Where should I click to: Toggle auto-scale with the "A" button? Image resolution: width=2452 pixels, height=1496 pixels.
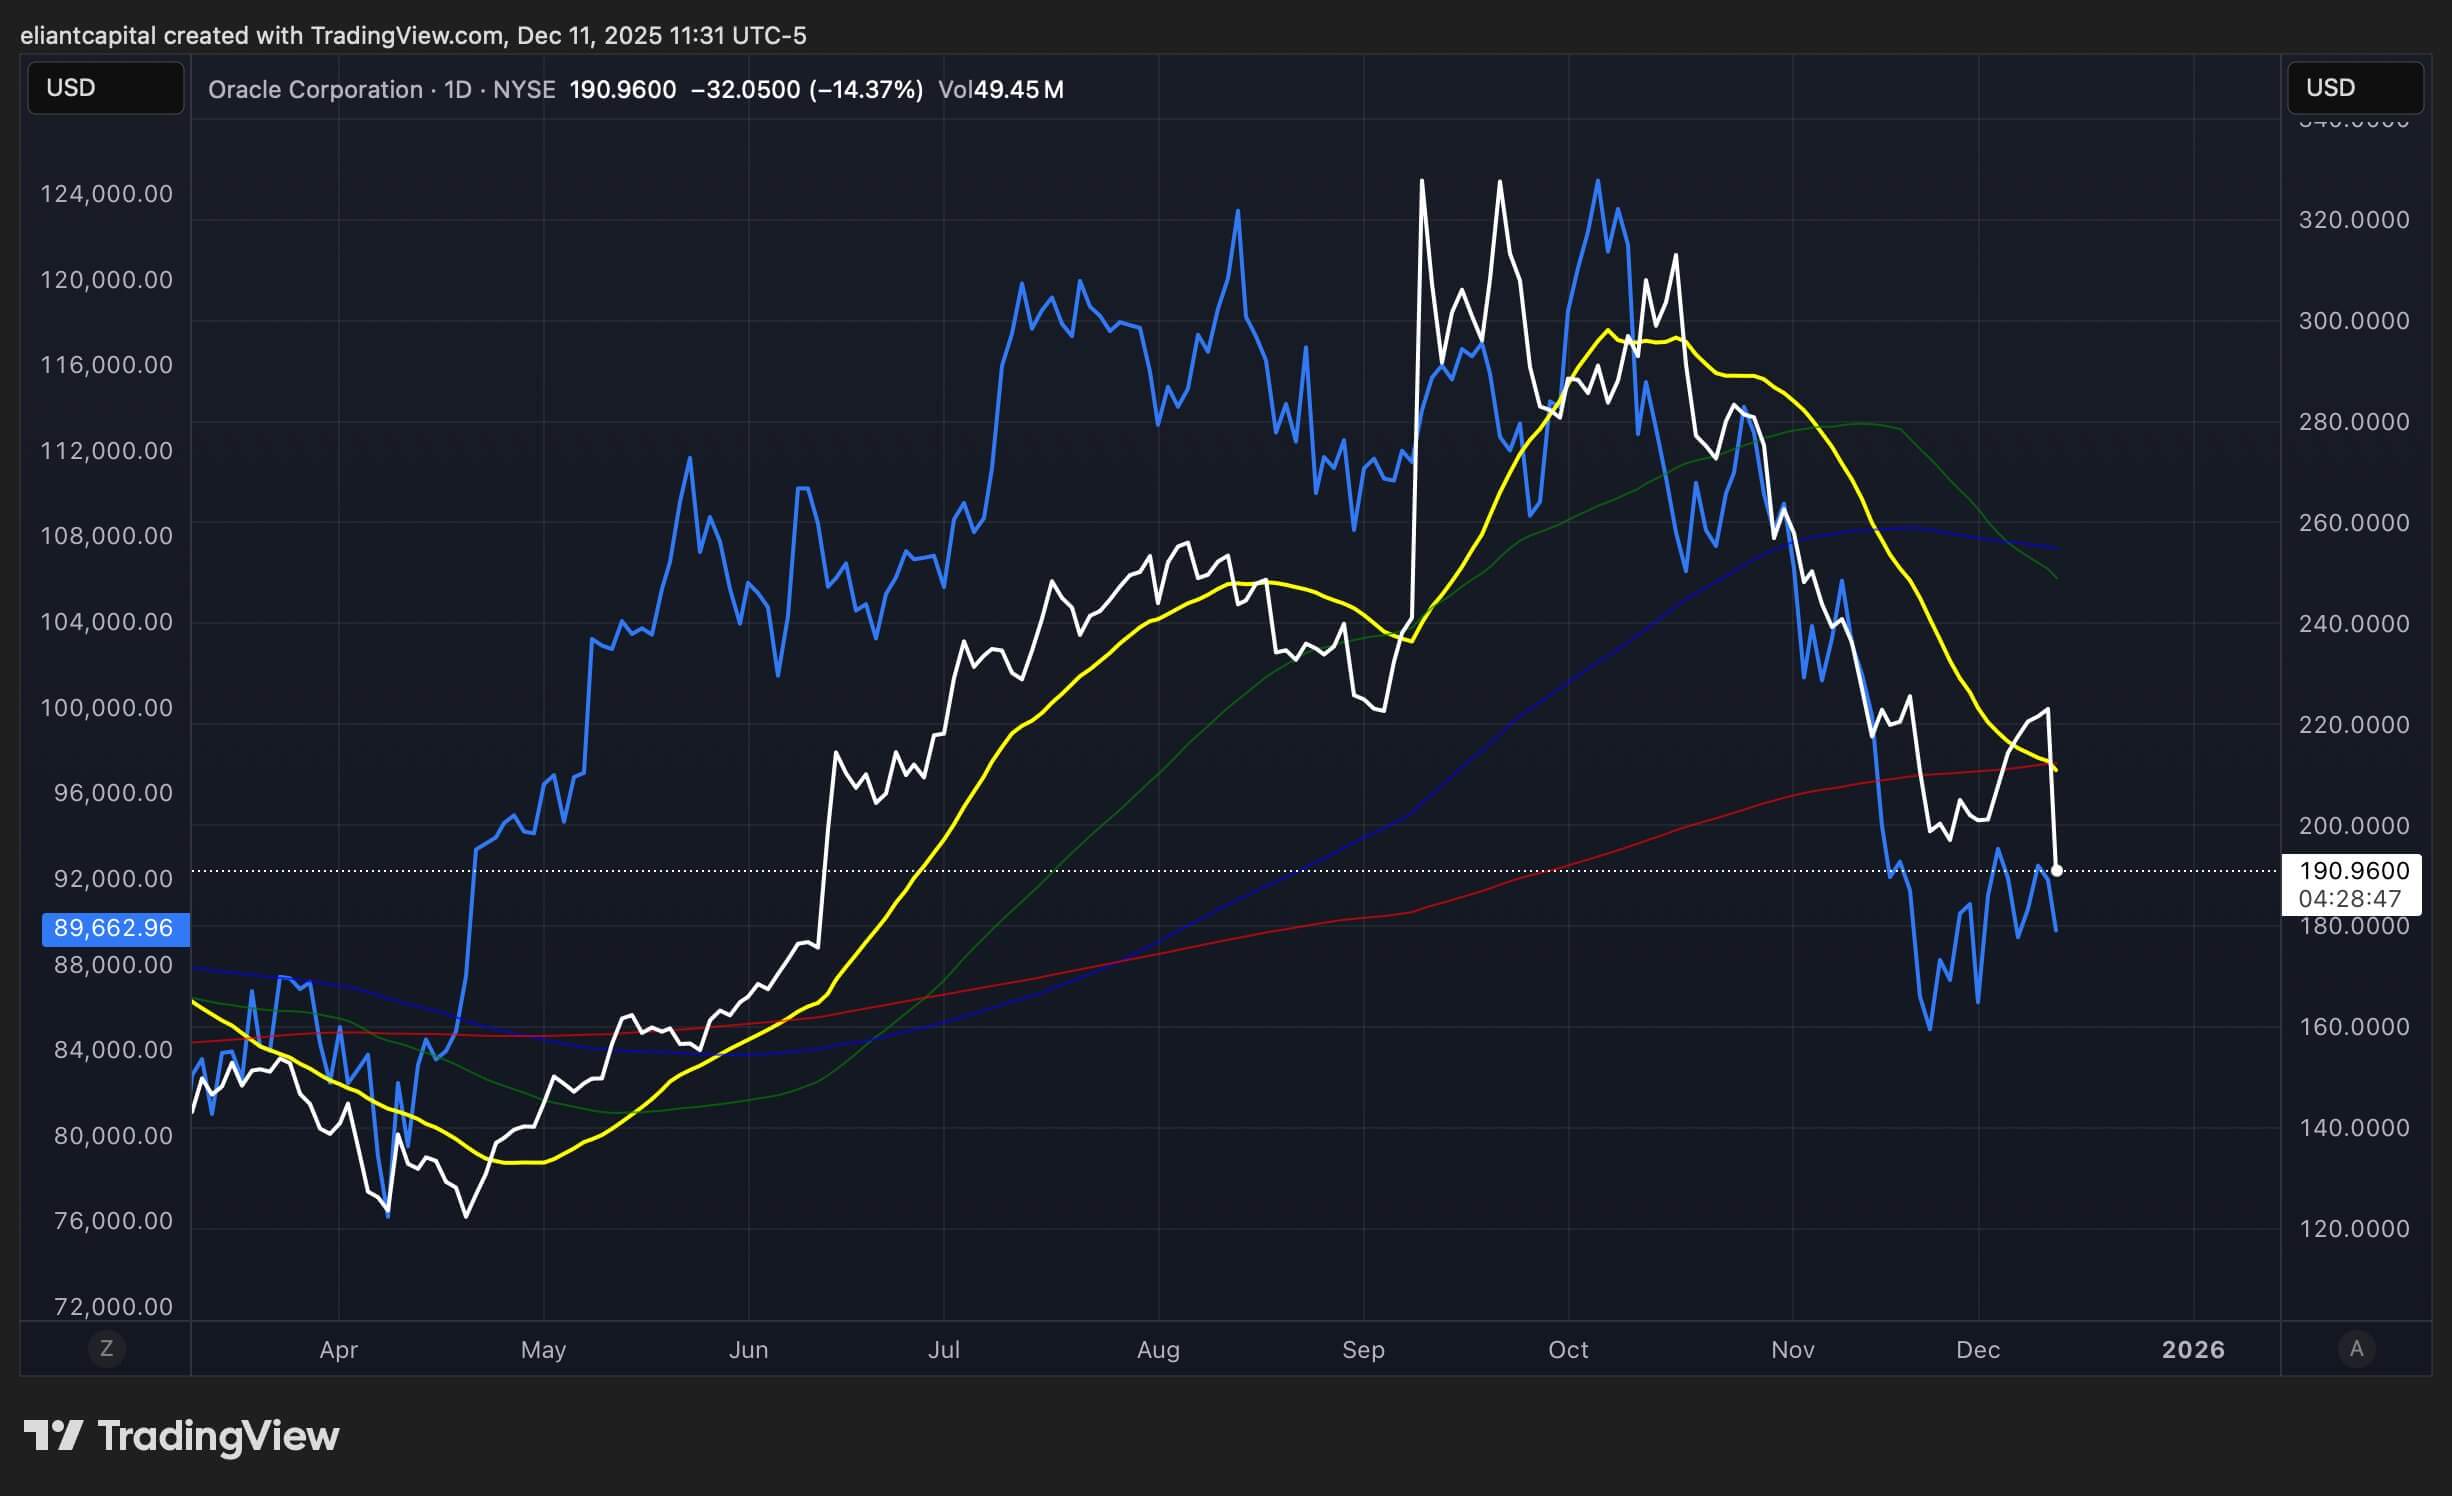tap(2357, 1349)
